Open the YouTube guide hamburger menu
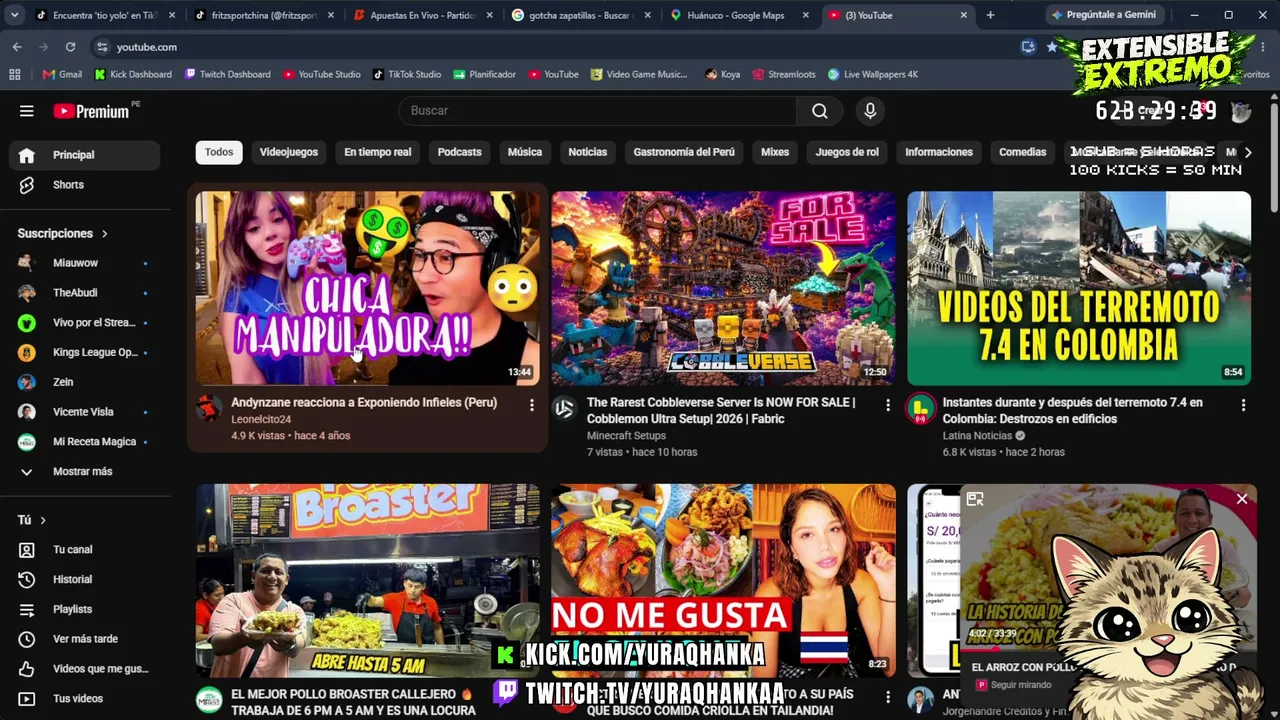The height and width of the screenshot is (720, 1280). coord(27,111)
